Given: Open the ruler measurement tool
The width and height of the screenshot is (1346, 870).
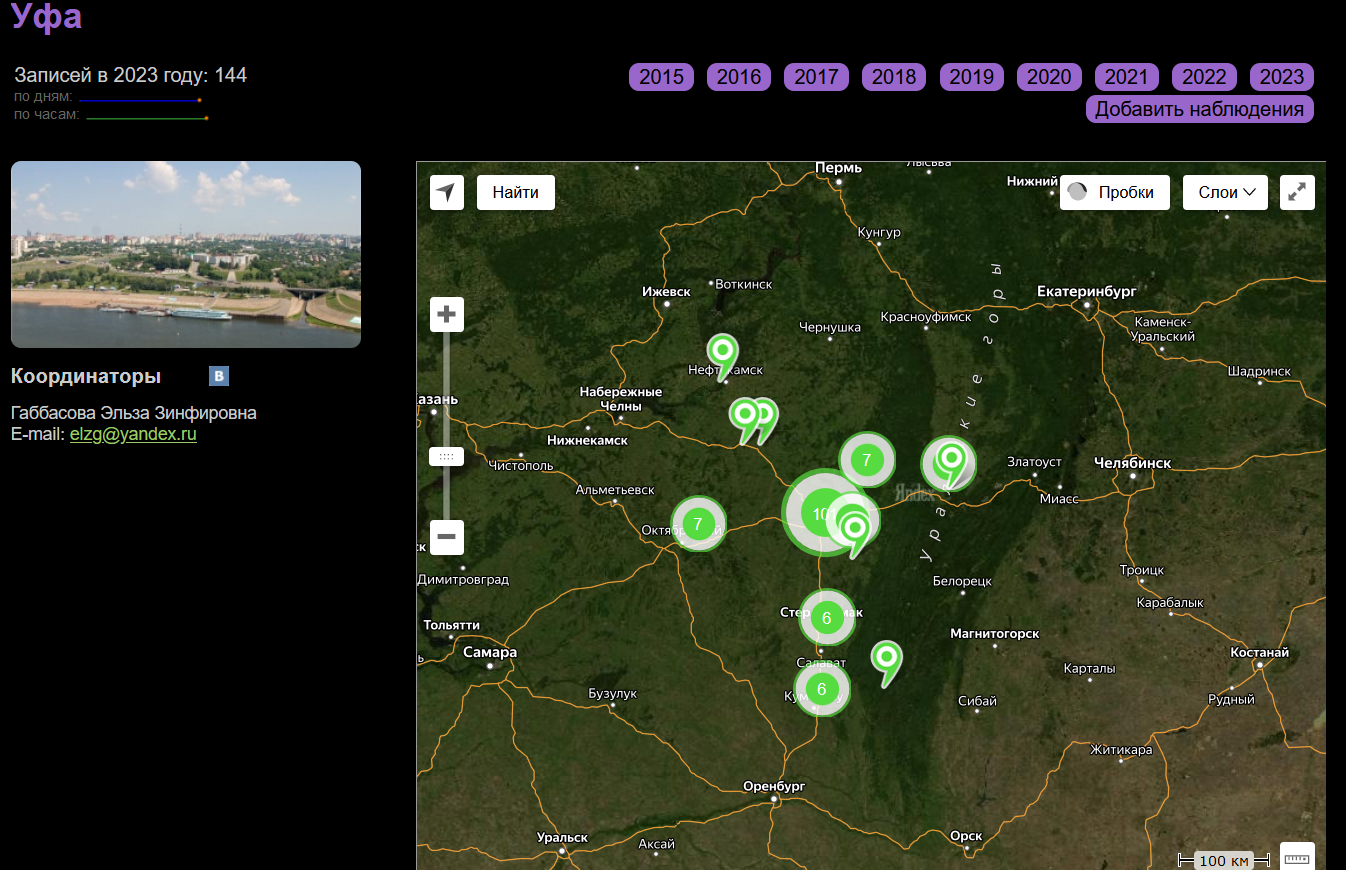Looking at the screenshot, I should pos(1297,858).
